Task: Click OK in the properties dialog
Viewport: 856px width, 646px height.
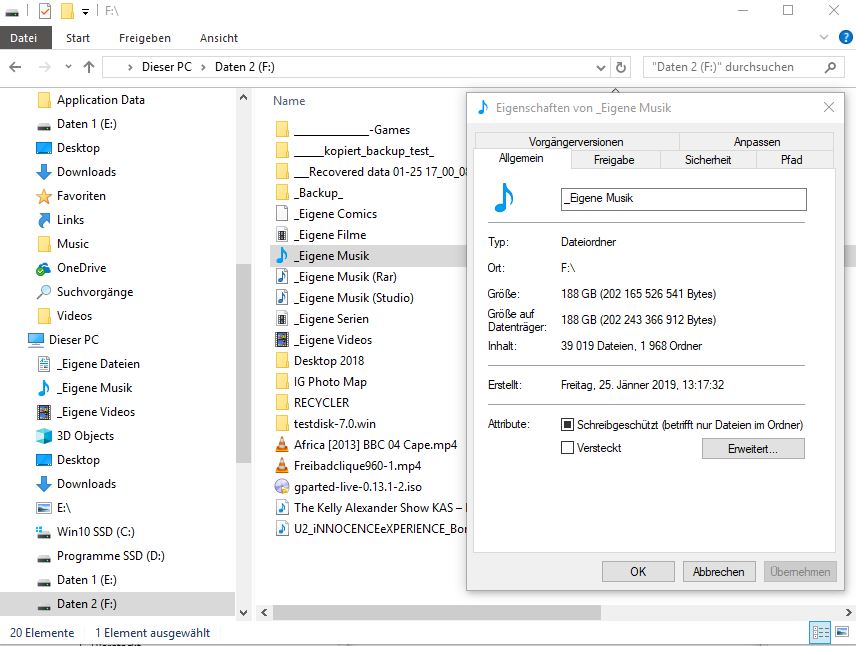Action: point(638,572)
